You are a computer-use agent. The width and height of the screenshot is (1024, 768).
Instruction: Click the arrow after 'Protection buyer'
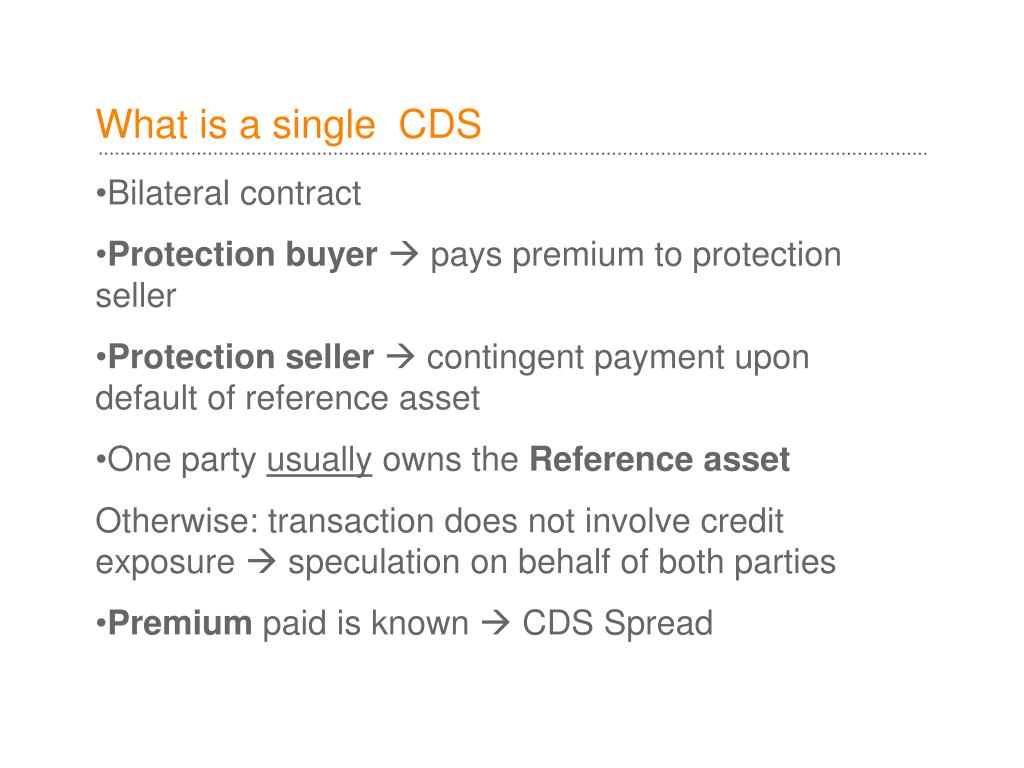404,254
